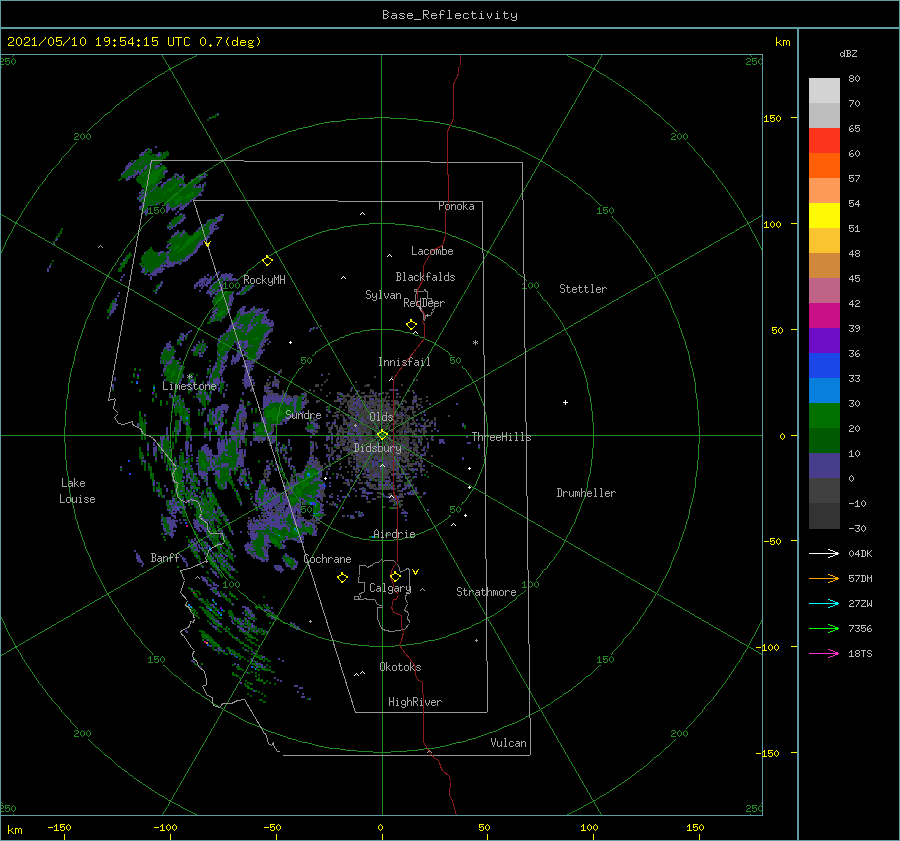Click the RedDeer city label
Image resolution: width=900 pixels, height=841 pixels.
pyautogui.click(x=424, y=303)
